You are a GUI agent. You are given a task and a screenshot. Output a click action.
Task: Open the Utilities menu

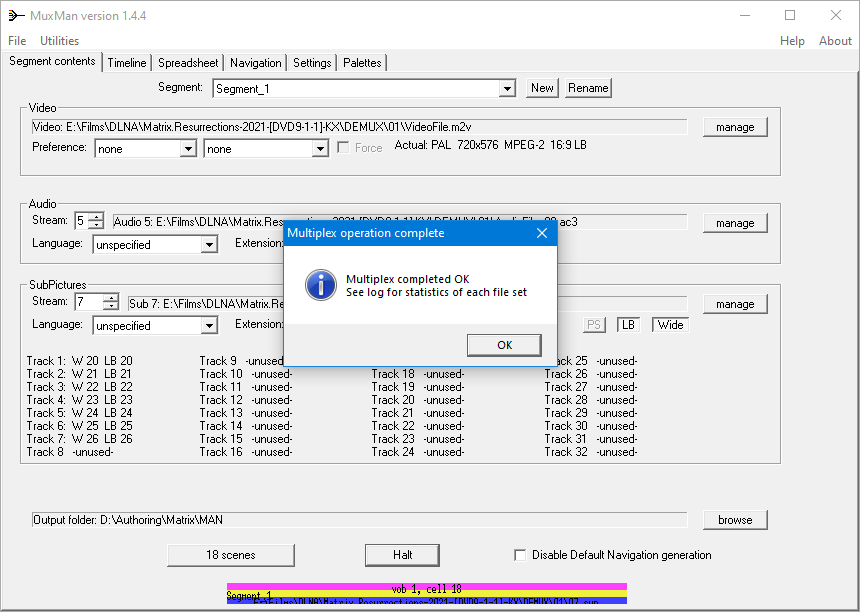click(59, 41)
